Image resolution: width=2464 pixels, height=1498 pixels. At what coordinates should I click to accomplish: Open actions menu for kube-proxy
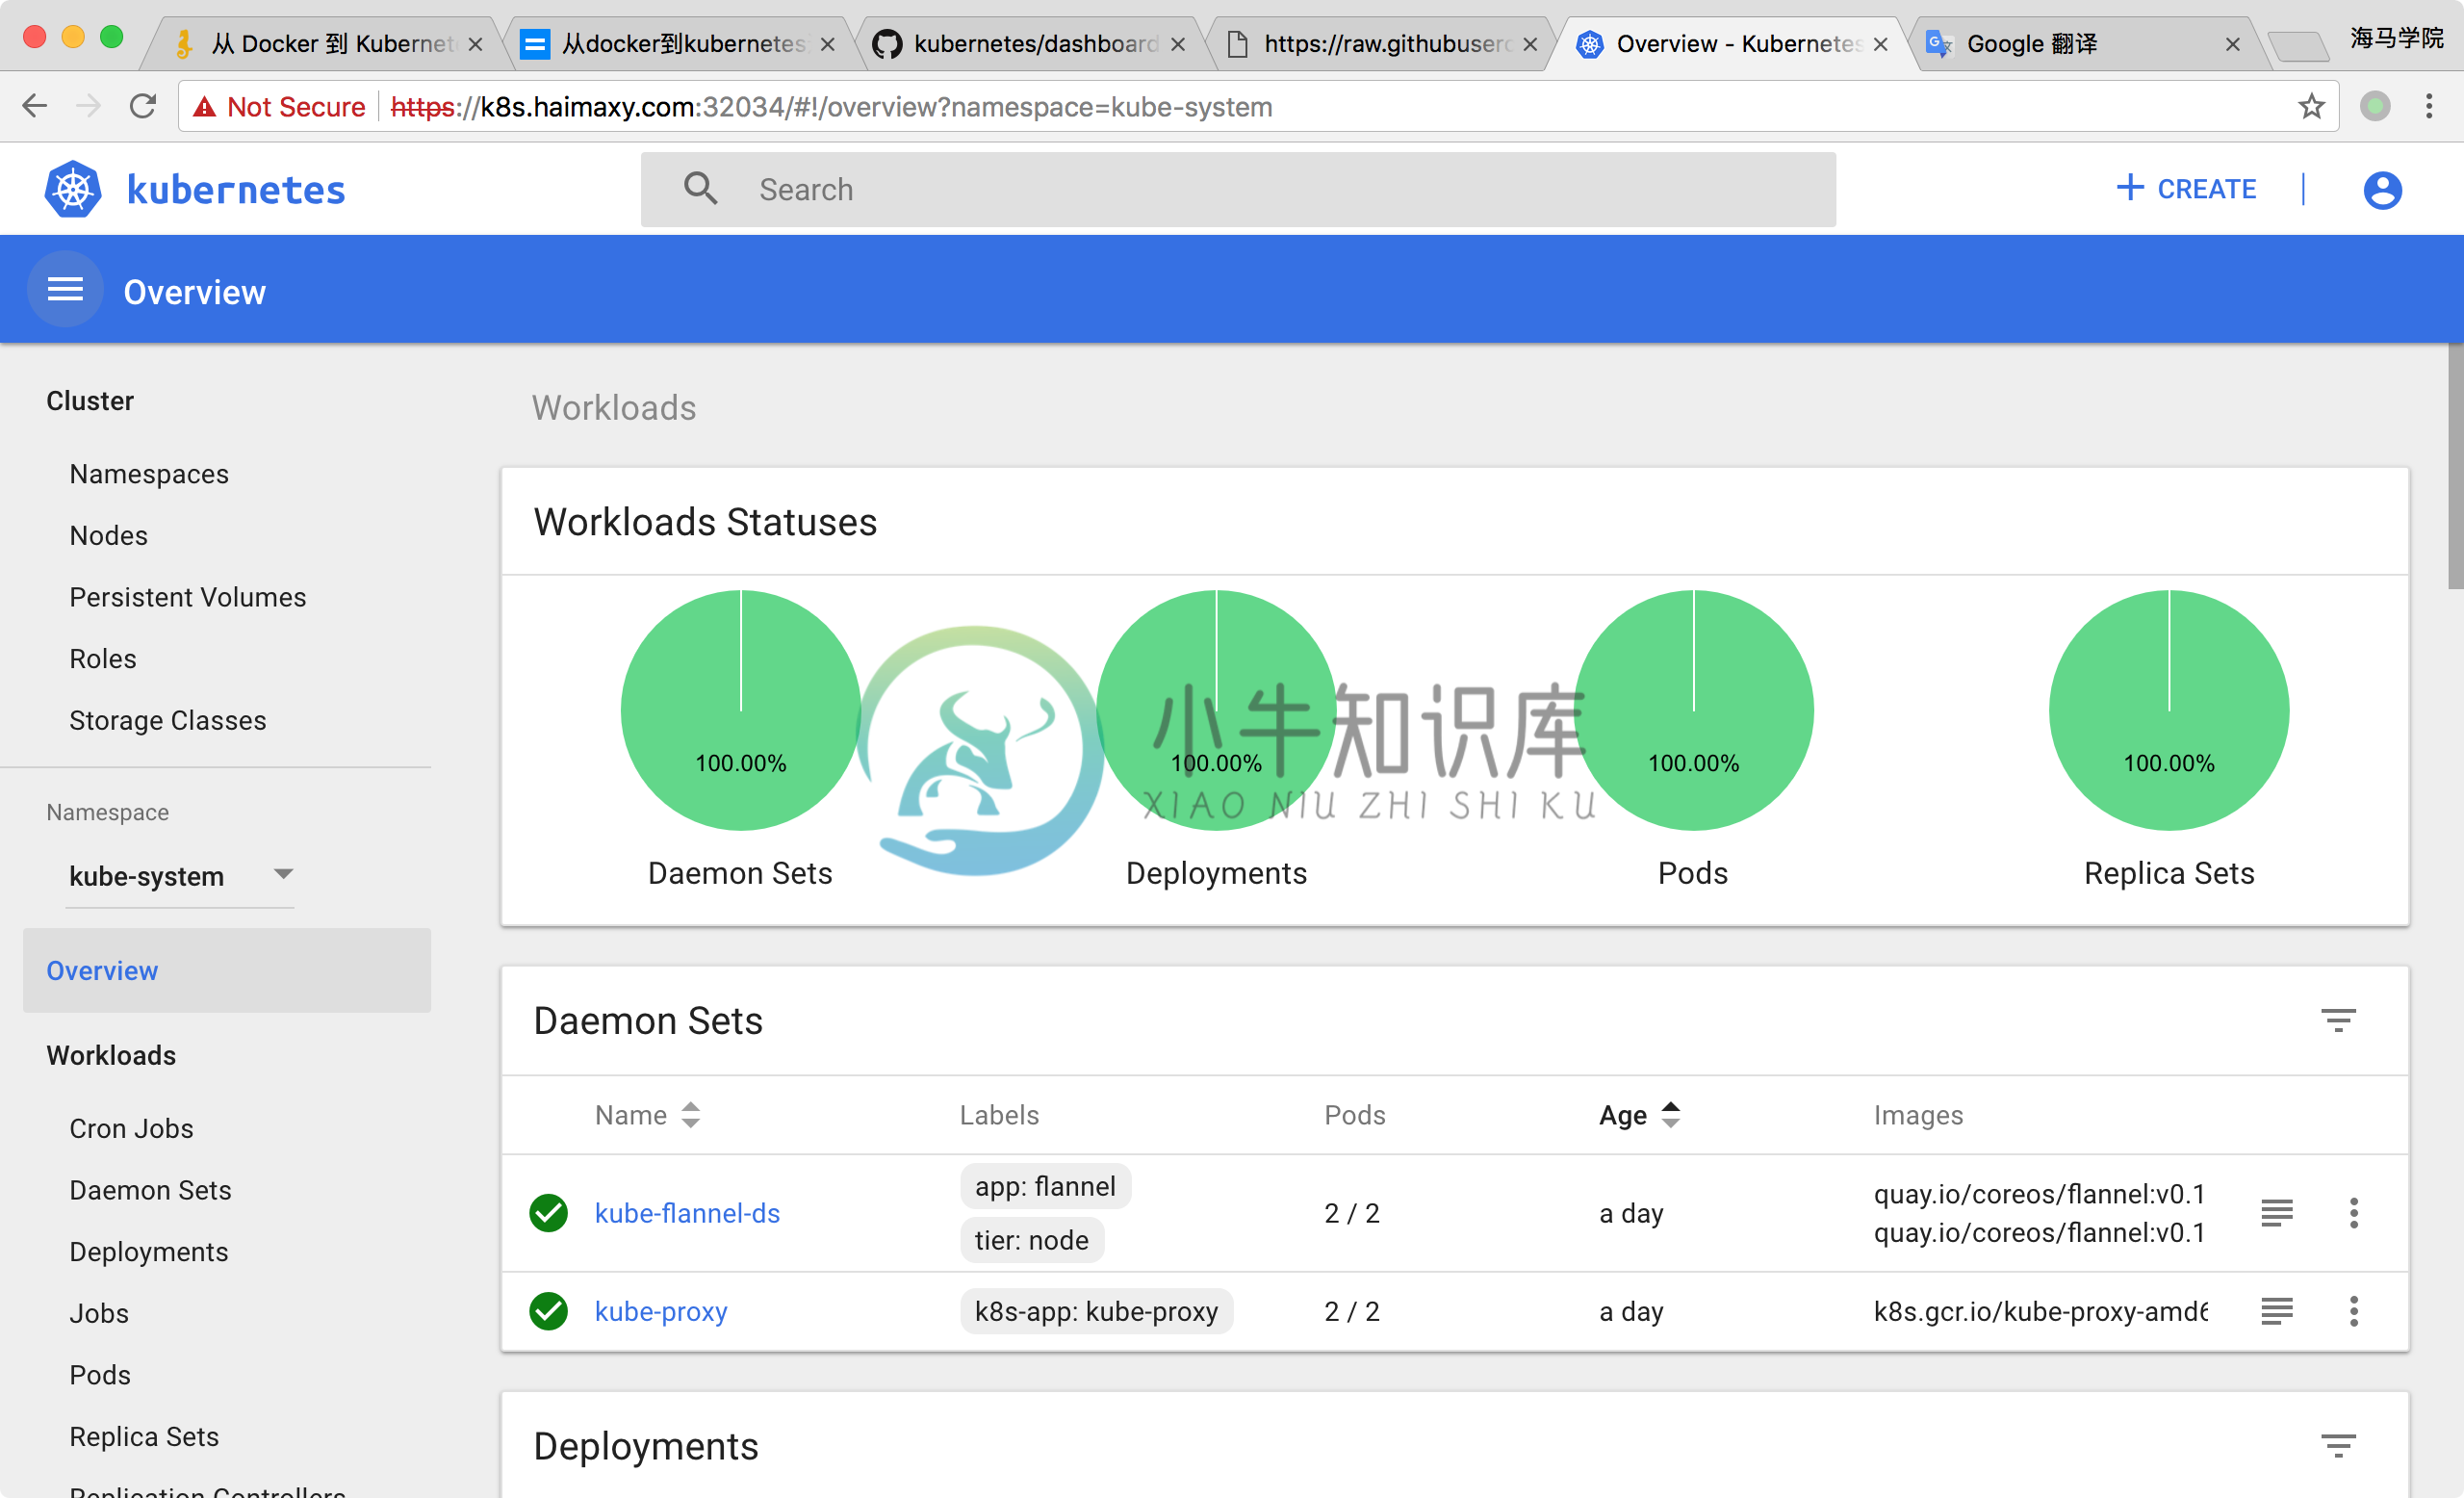click(x=2354, y=1311)
